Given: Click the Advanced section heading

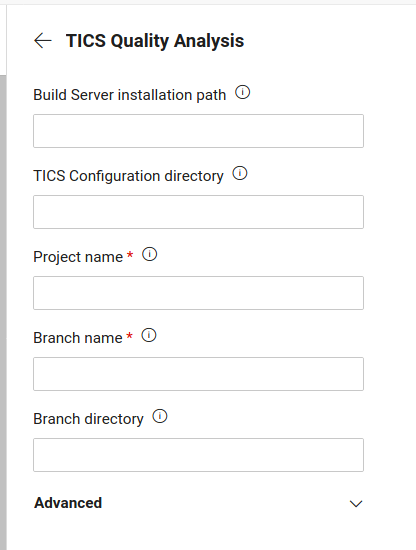Looking at the screenshot, I should pos(68,503).
